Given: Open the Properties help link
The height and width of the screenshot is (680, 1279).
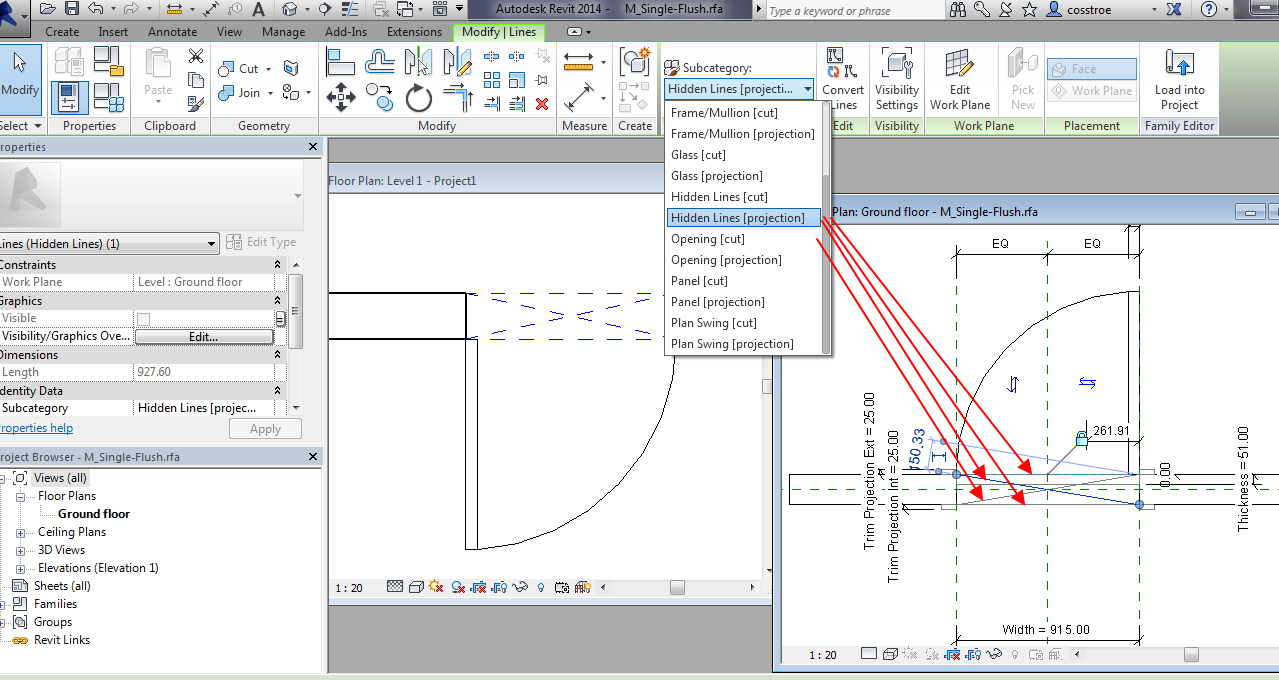Looking at the screenshot, I should tap(36, 428).
